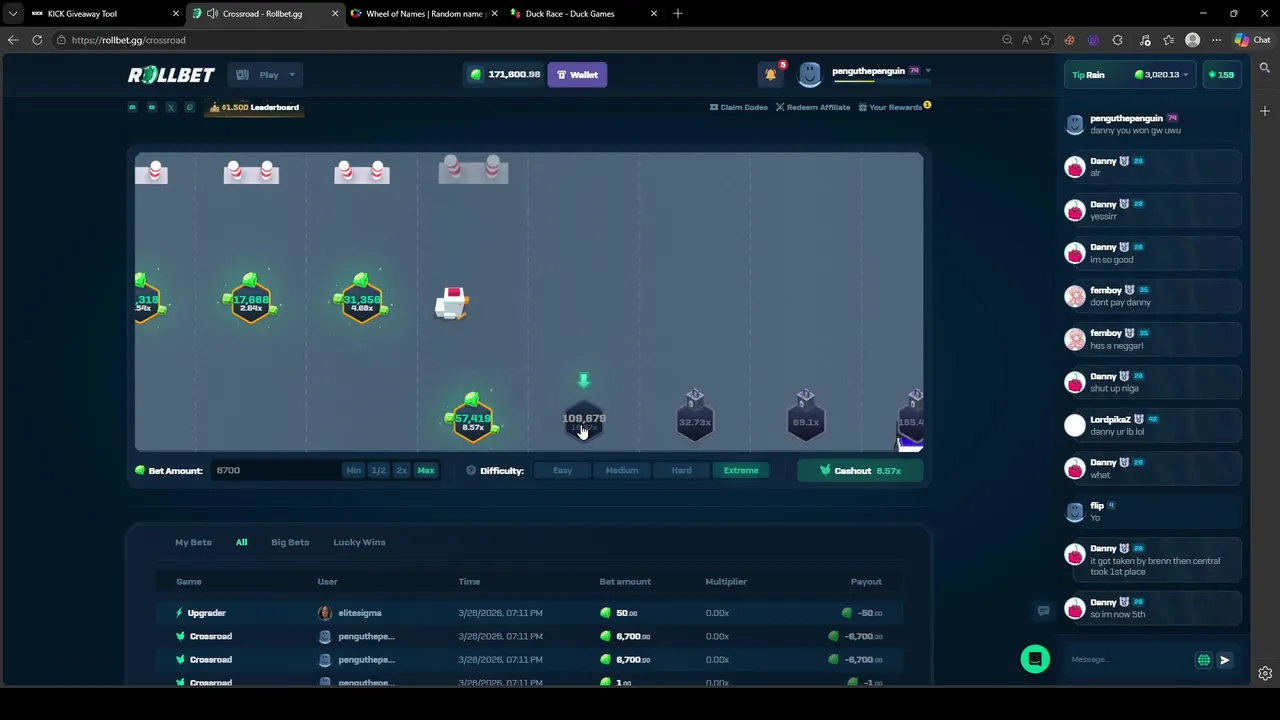The height and width of the screenshot is (720, 1280).
Task: Open chat language globe icon
Action: 1204,660
